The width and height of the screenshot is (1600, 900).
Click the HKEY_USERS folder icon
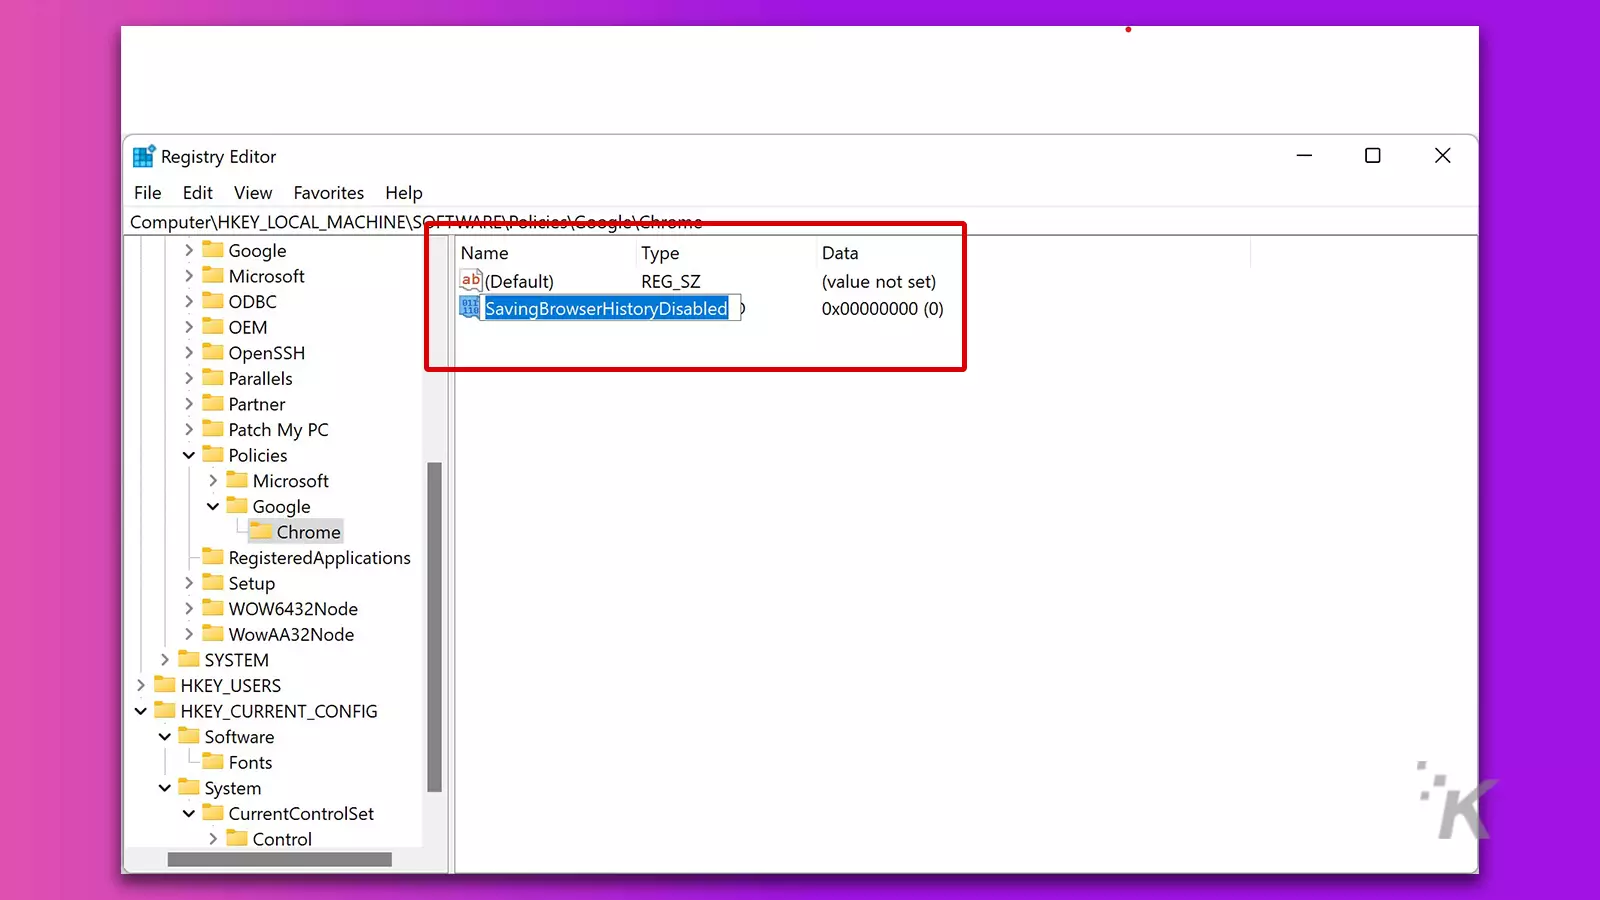(x=165, y=684)
